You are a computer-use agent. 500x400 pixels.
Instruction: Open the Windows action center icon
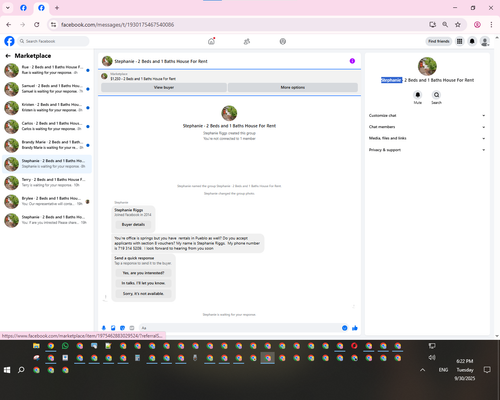tap(487, 370)
